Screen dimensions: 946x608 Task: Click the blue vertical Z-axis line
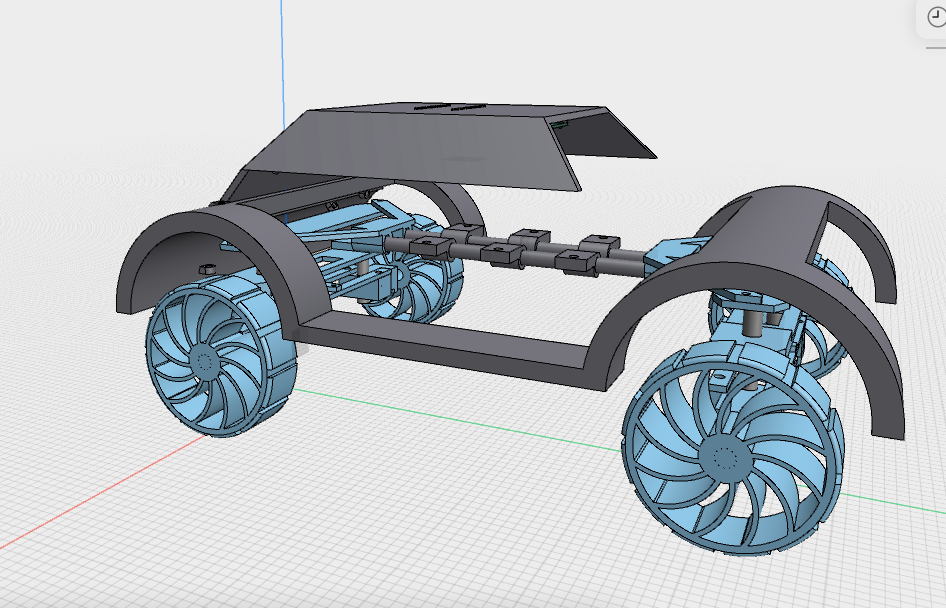pyautogui.click(x=282, y=50)
